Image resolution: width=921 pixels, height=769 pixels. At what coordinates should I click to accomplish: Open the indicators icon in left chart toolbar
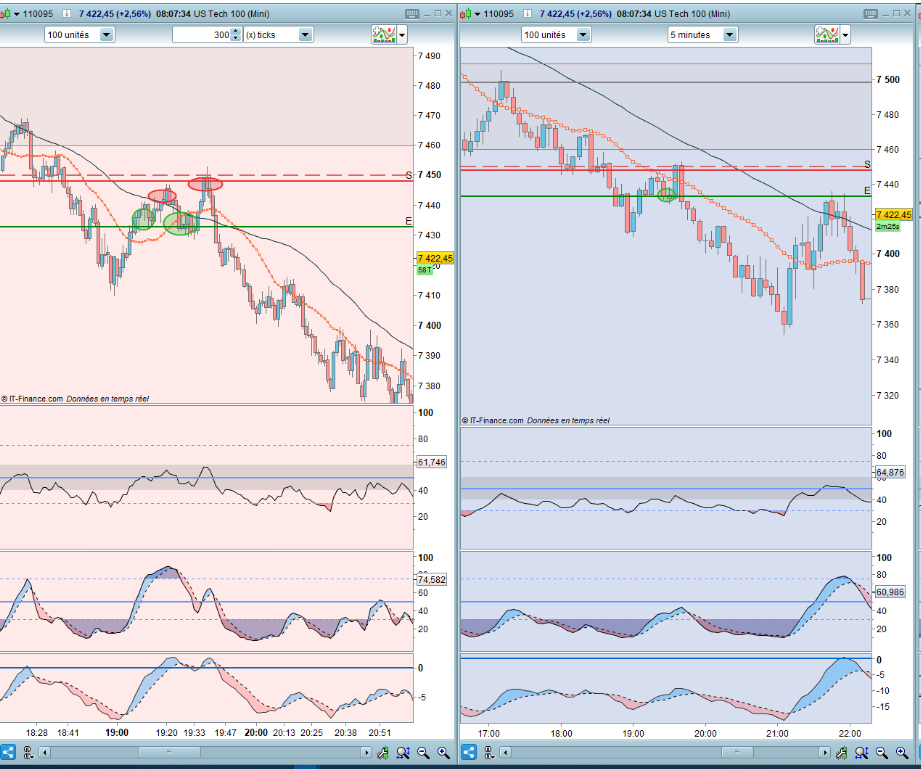pyautogui.click(x=384, y=35)
